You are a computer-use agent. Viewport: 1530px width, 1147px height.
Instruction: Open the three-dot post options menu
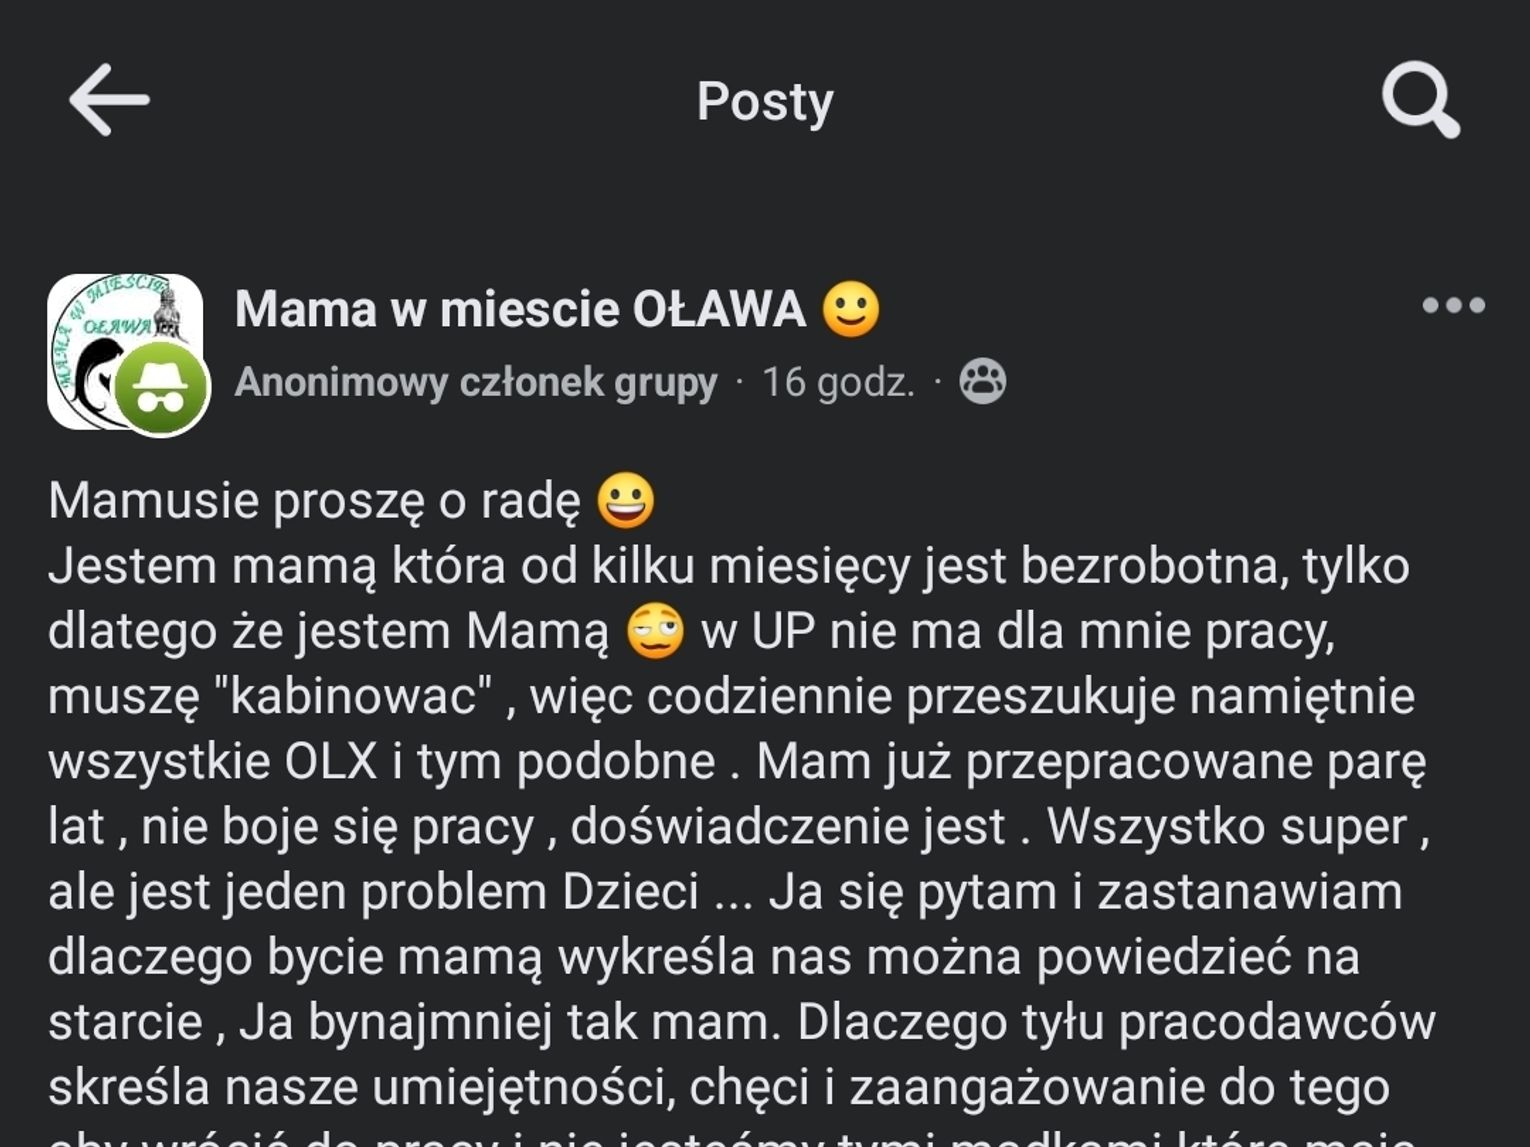1453,305
